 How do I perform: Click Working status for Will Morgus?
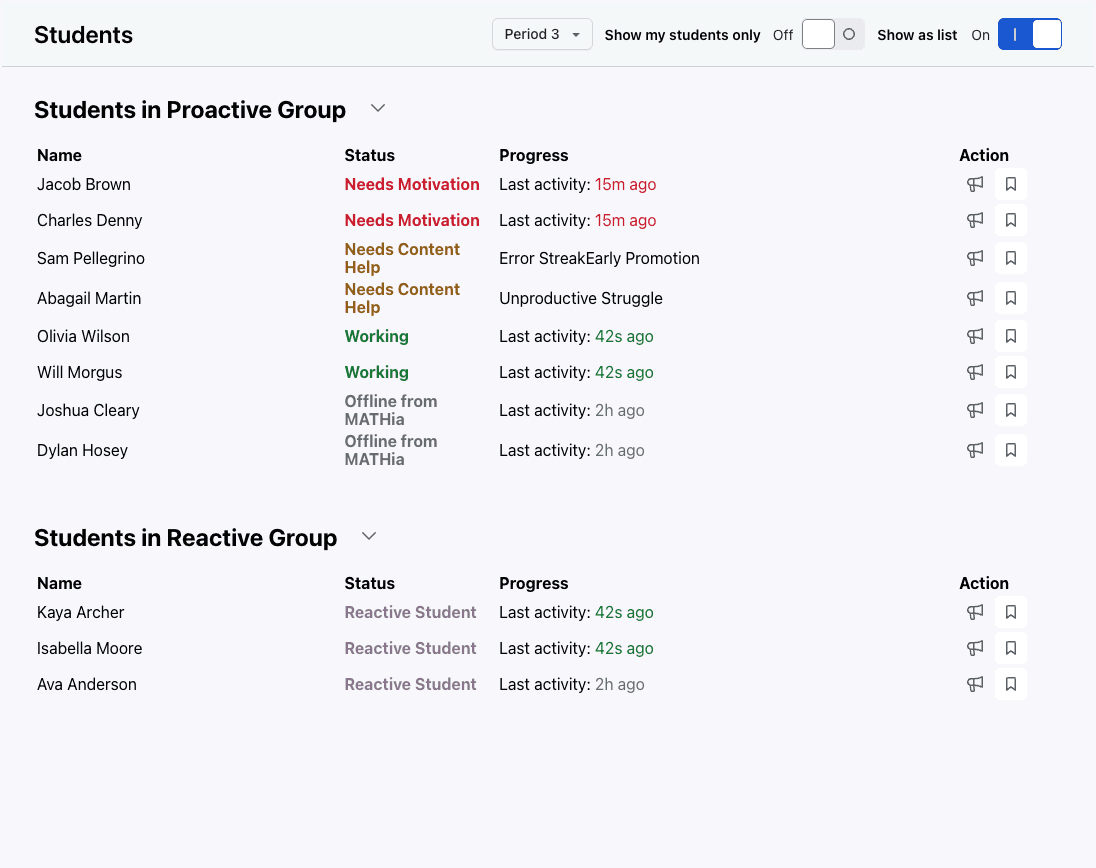pos(377,372)
